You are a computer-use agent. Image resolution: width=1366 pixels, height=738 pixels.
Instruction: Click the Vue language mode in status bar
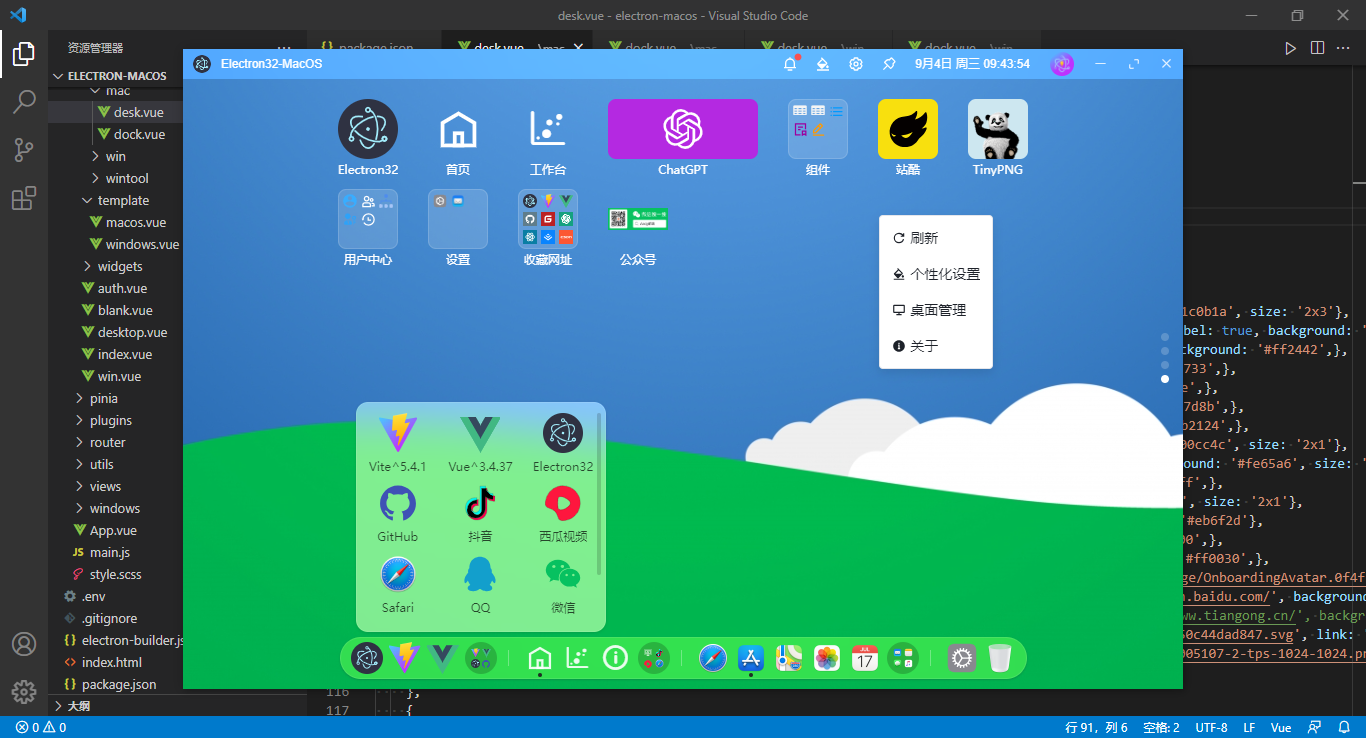pyautogui.click(x=1281, y=727)
